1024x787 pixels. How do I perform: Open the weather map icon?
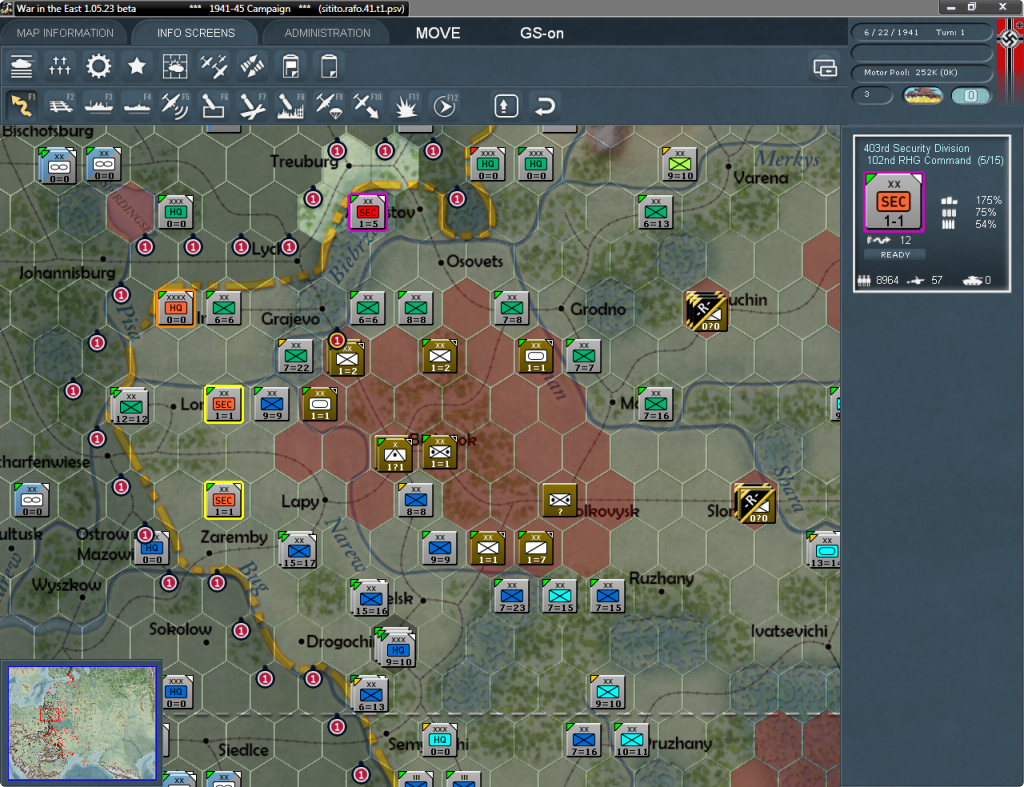(x=175, y=66)
